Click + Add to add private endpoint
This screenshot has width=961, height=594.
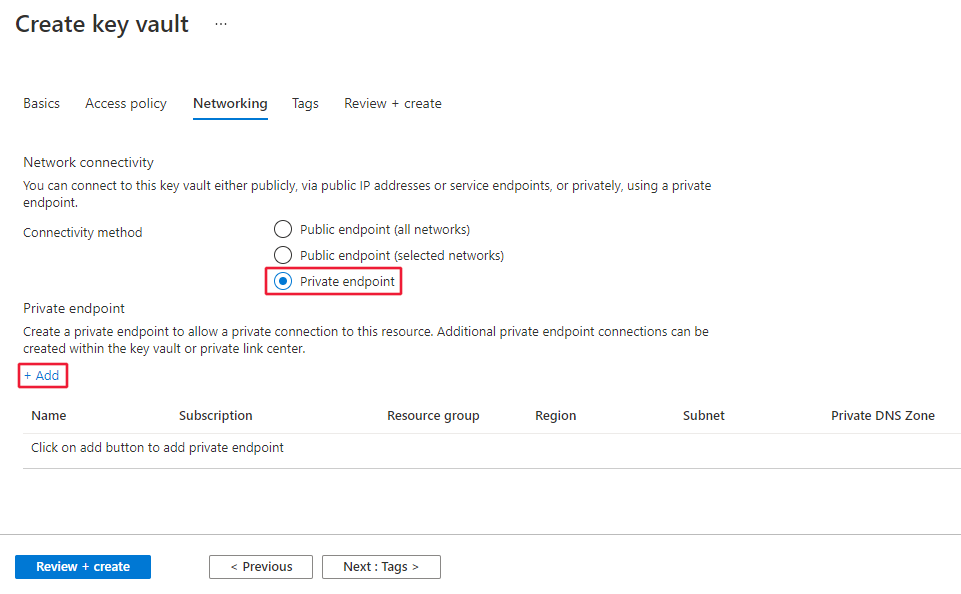(42, 376)
